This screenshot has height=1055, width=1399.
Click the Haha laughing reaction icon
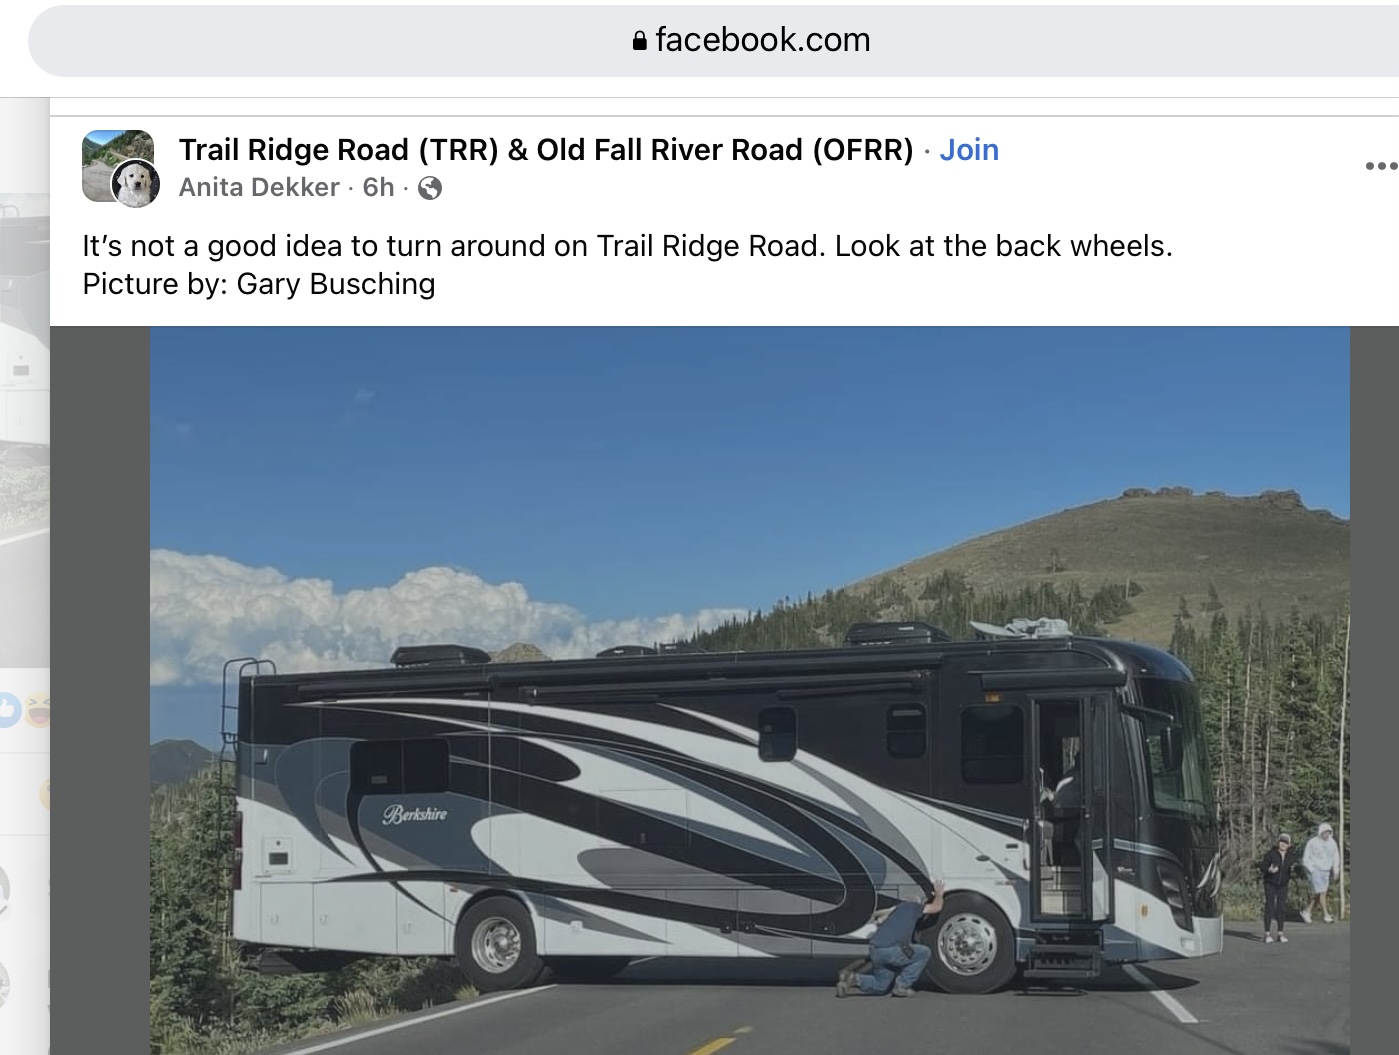coord(38,711)
